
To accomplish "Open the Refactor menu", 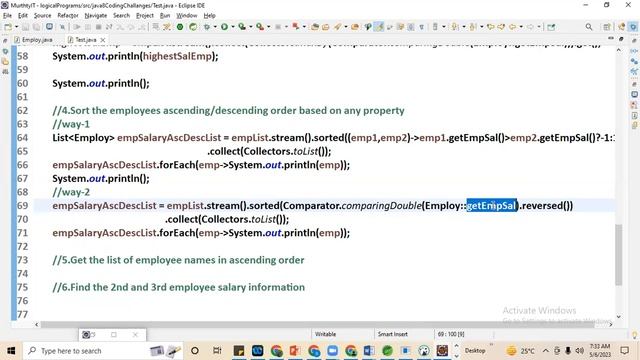I will [x=68, y=16].
